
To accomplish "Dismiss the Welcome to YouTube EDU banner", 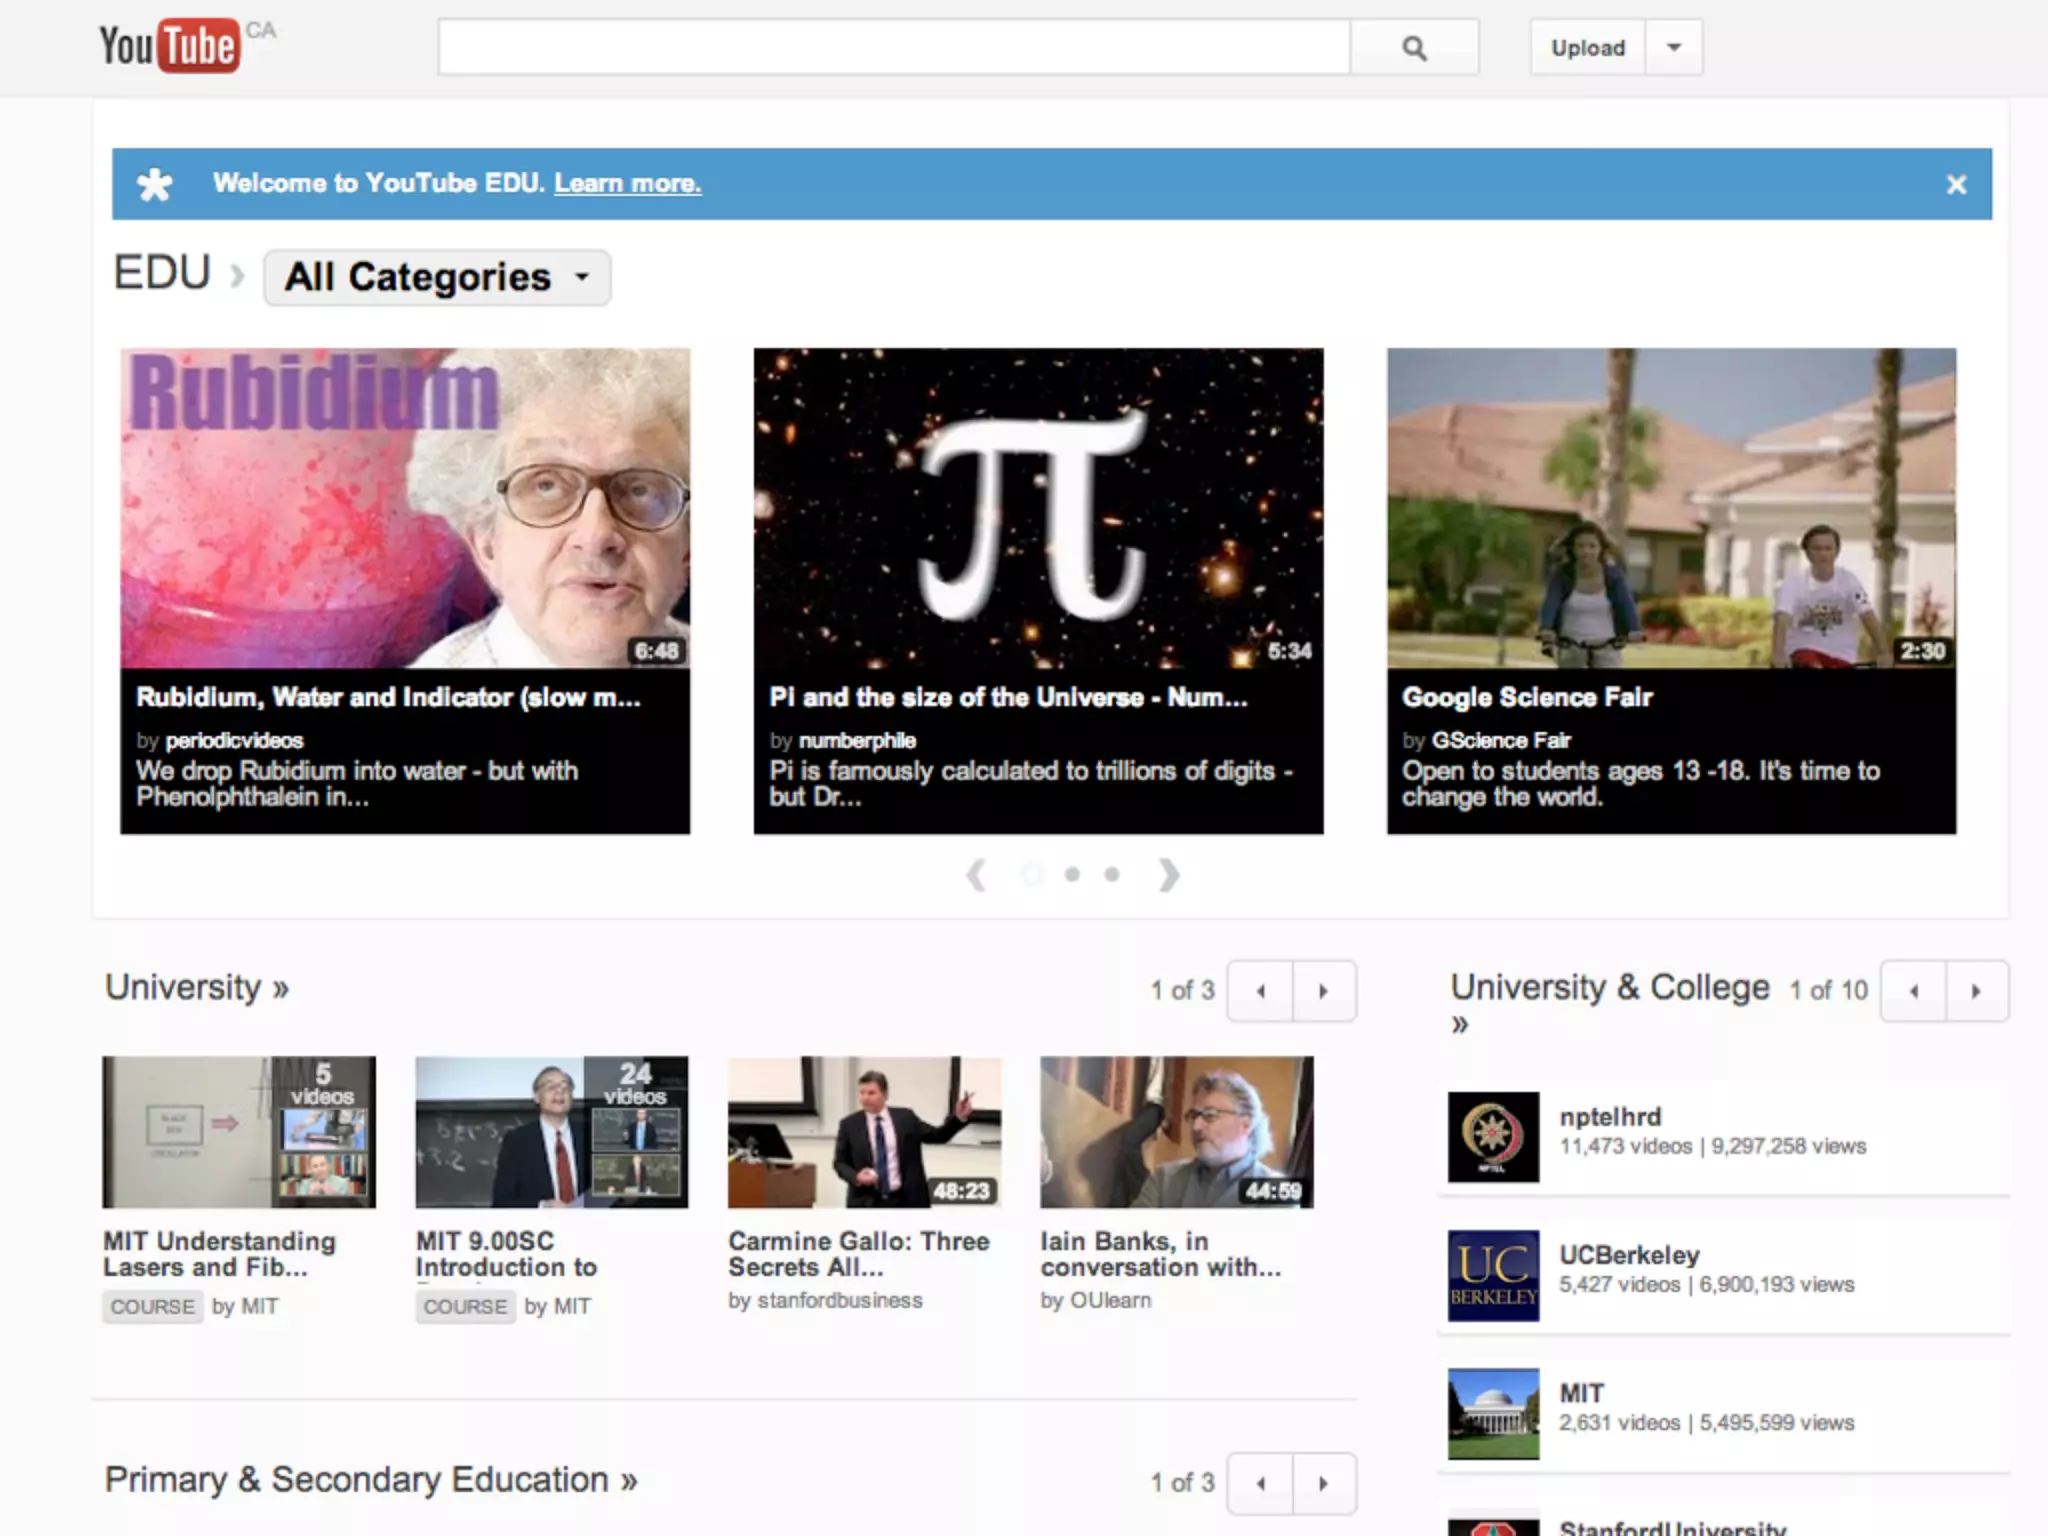I will (1956, 184).
